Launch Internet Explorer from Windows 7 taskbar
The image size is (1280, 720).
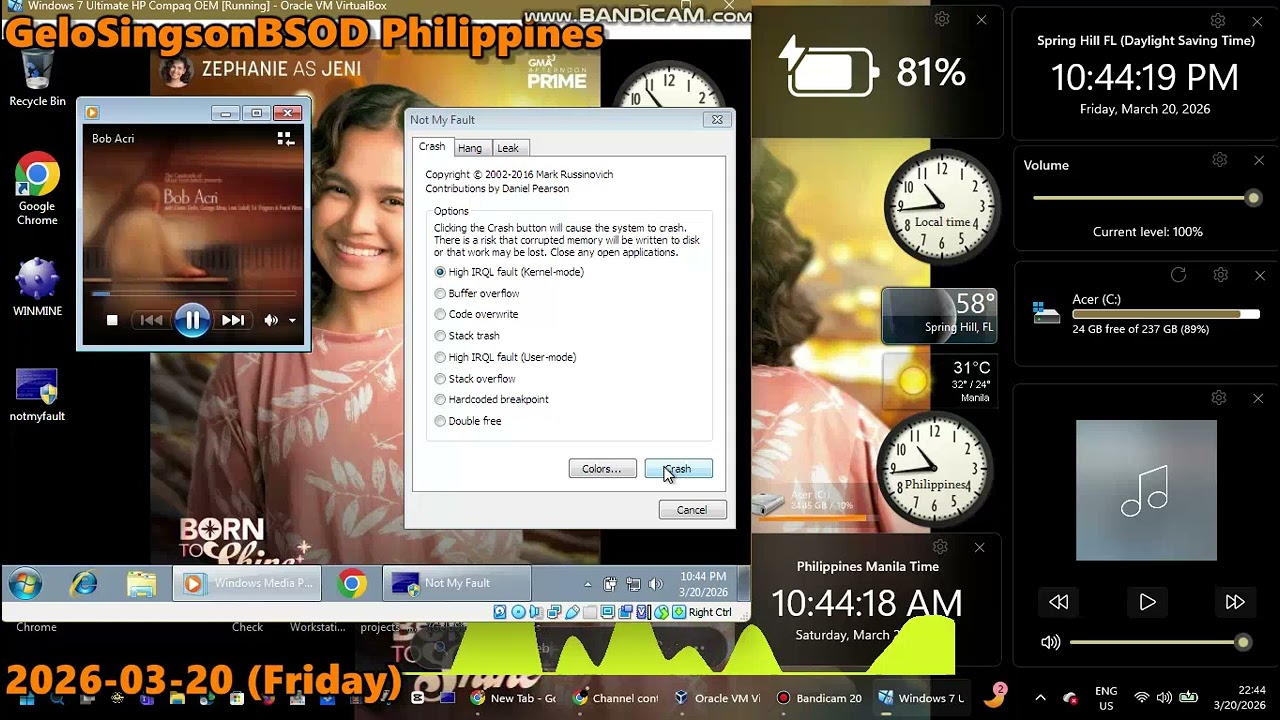tap(84, 583)
